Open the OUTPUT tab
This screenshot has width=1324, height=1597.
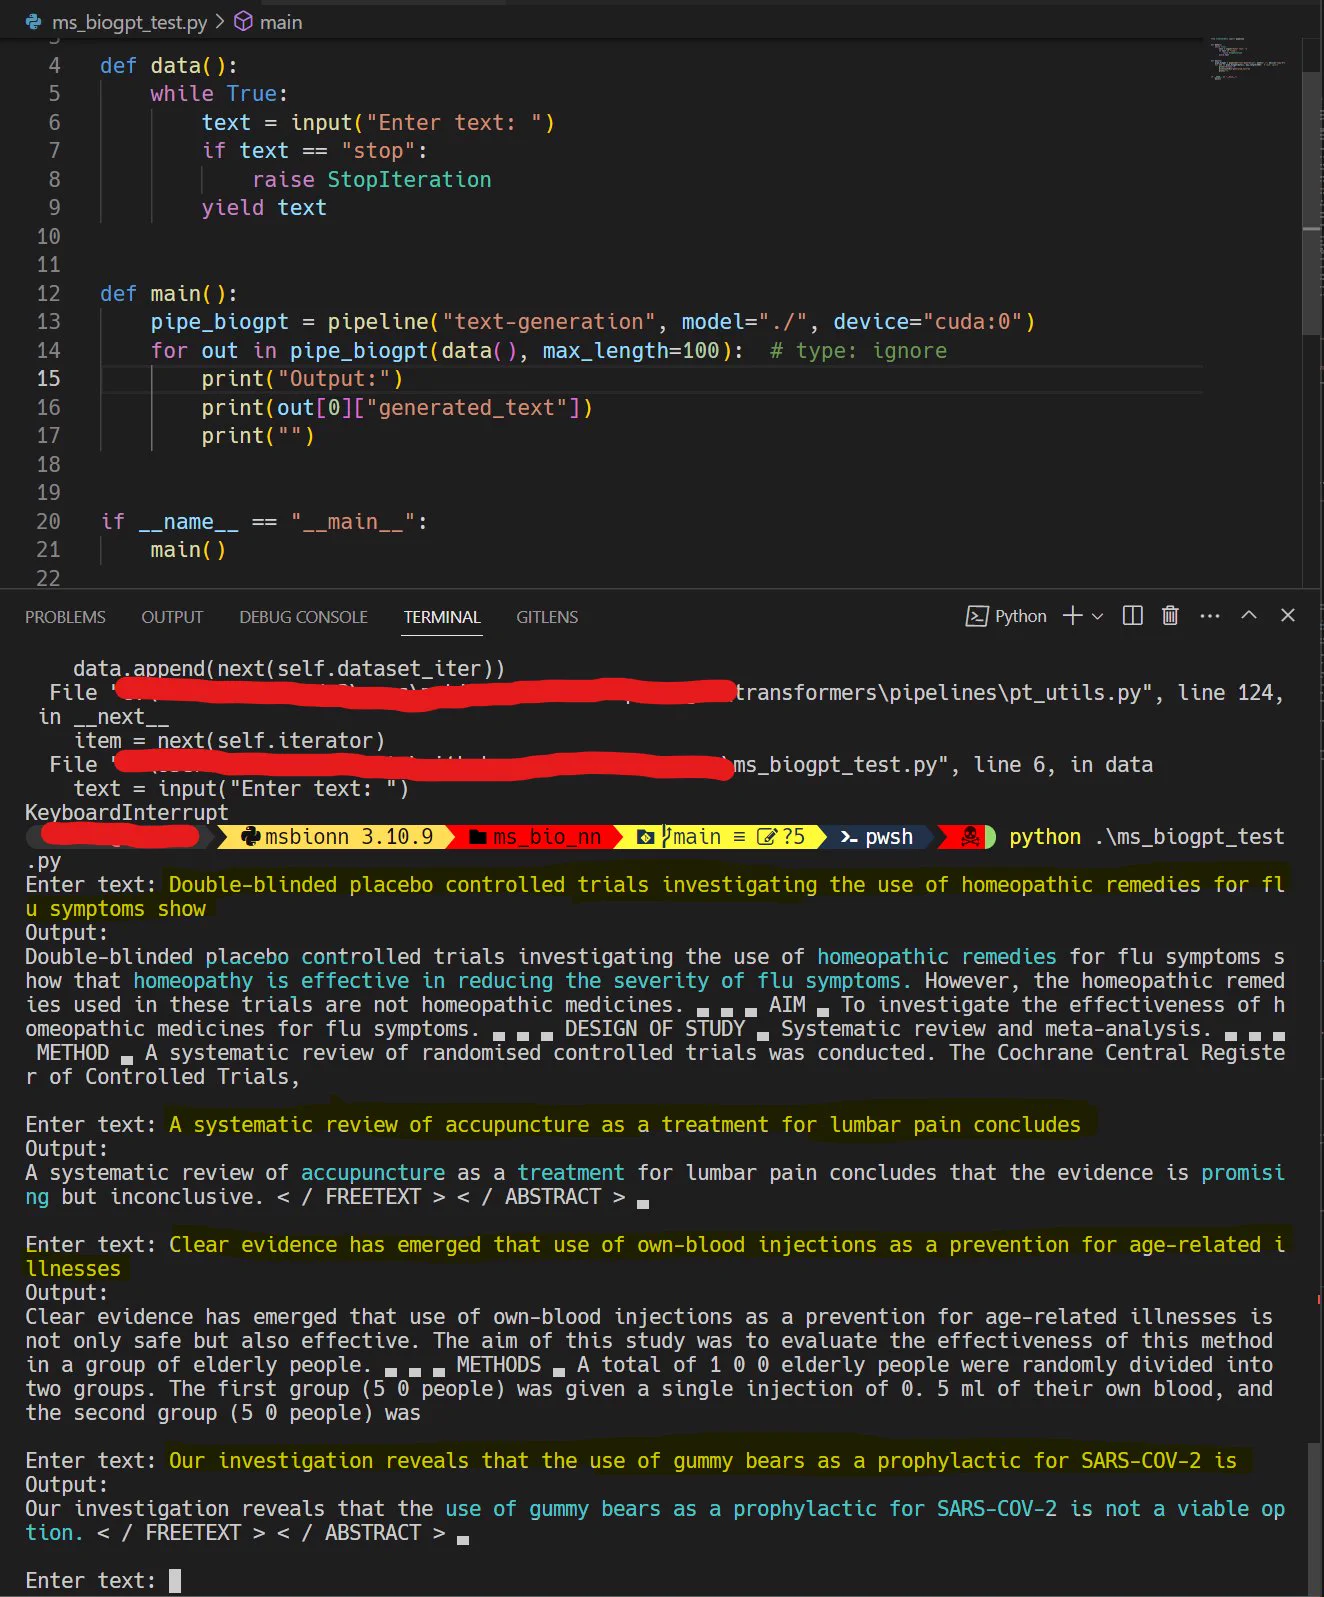(172, 617)
